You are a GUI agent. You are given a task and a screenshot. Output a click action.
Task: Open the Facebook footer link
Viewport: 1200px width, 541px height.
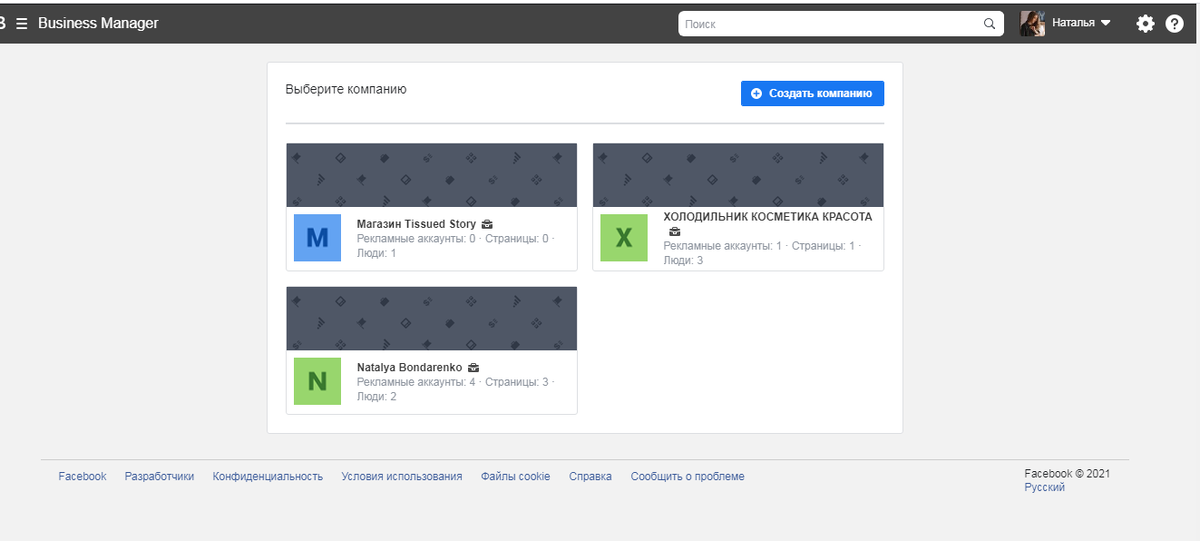pyautogui.click(x=82, y=477)
